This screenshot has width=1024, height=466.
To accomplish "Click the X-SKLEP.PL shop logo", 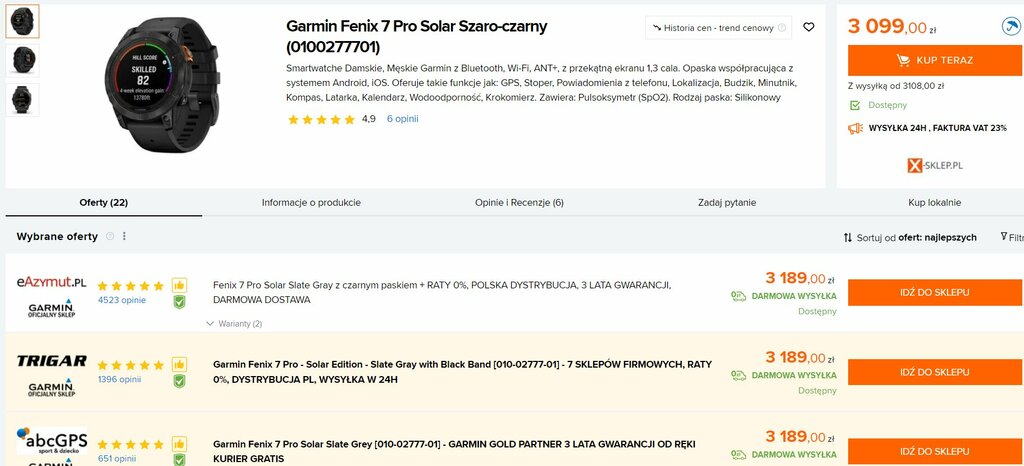I will point(935,166).
